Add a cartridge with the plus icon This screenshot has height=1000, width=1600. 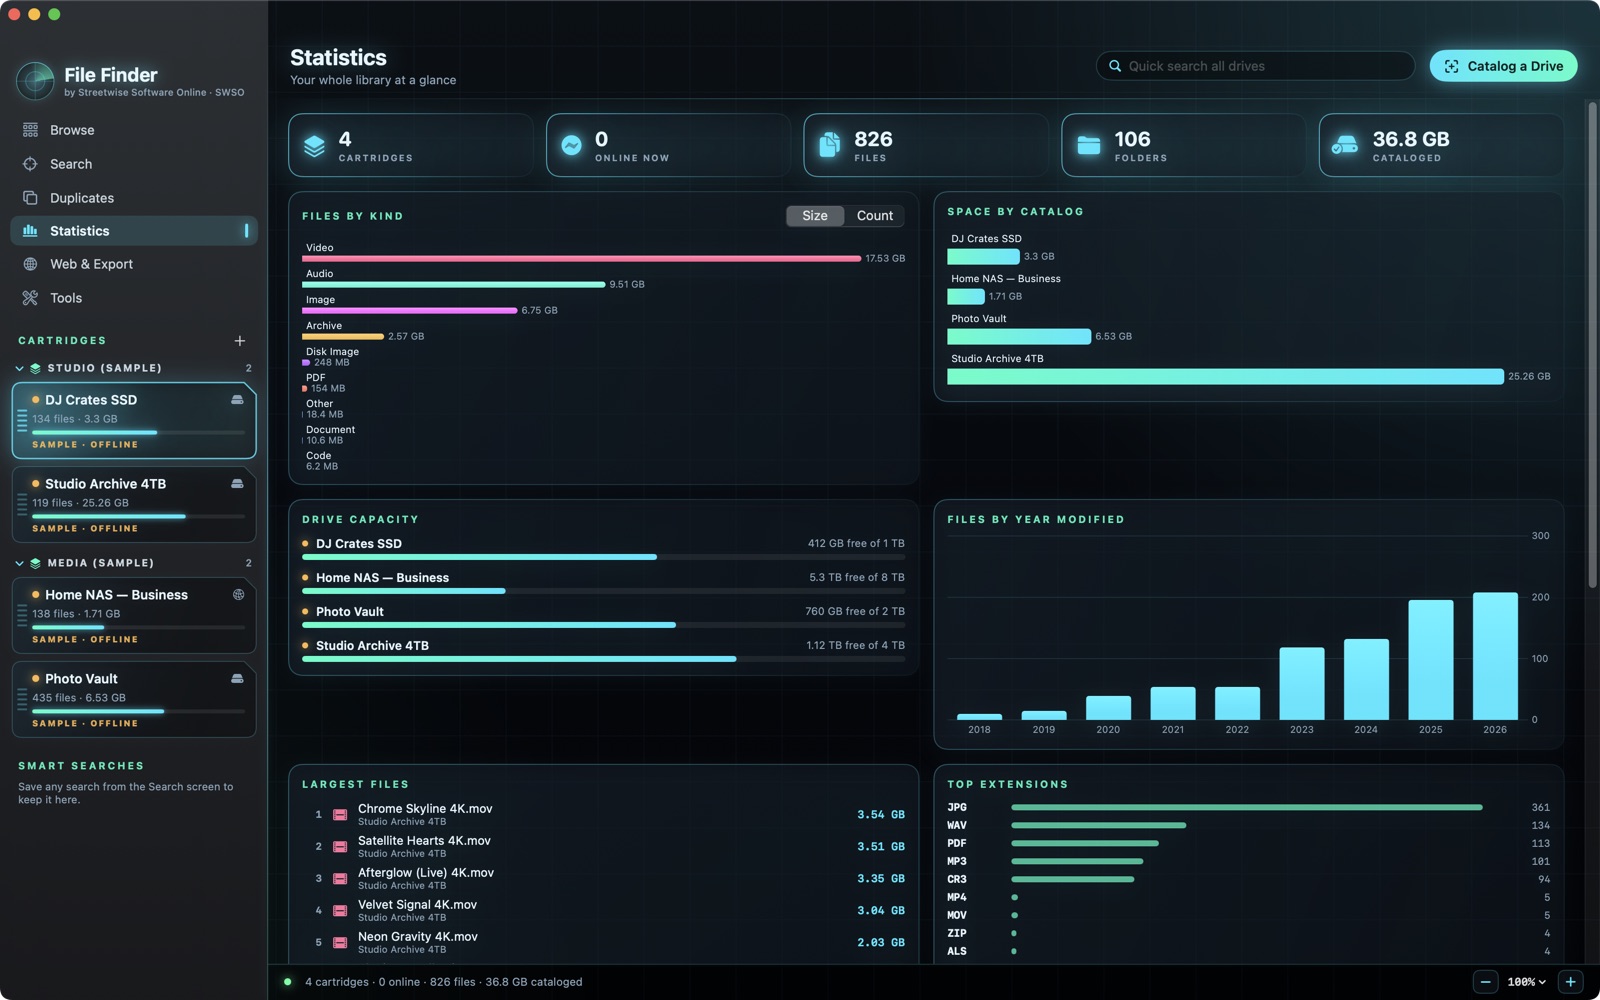coord(240,341)
